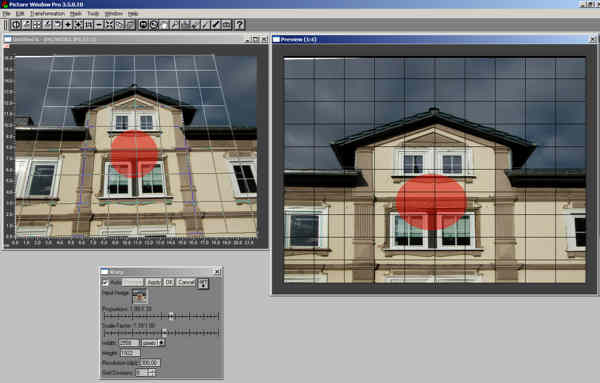Open the Window menu

coord(114,13)
